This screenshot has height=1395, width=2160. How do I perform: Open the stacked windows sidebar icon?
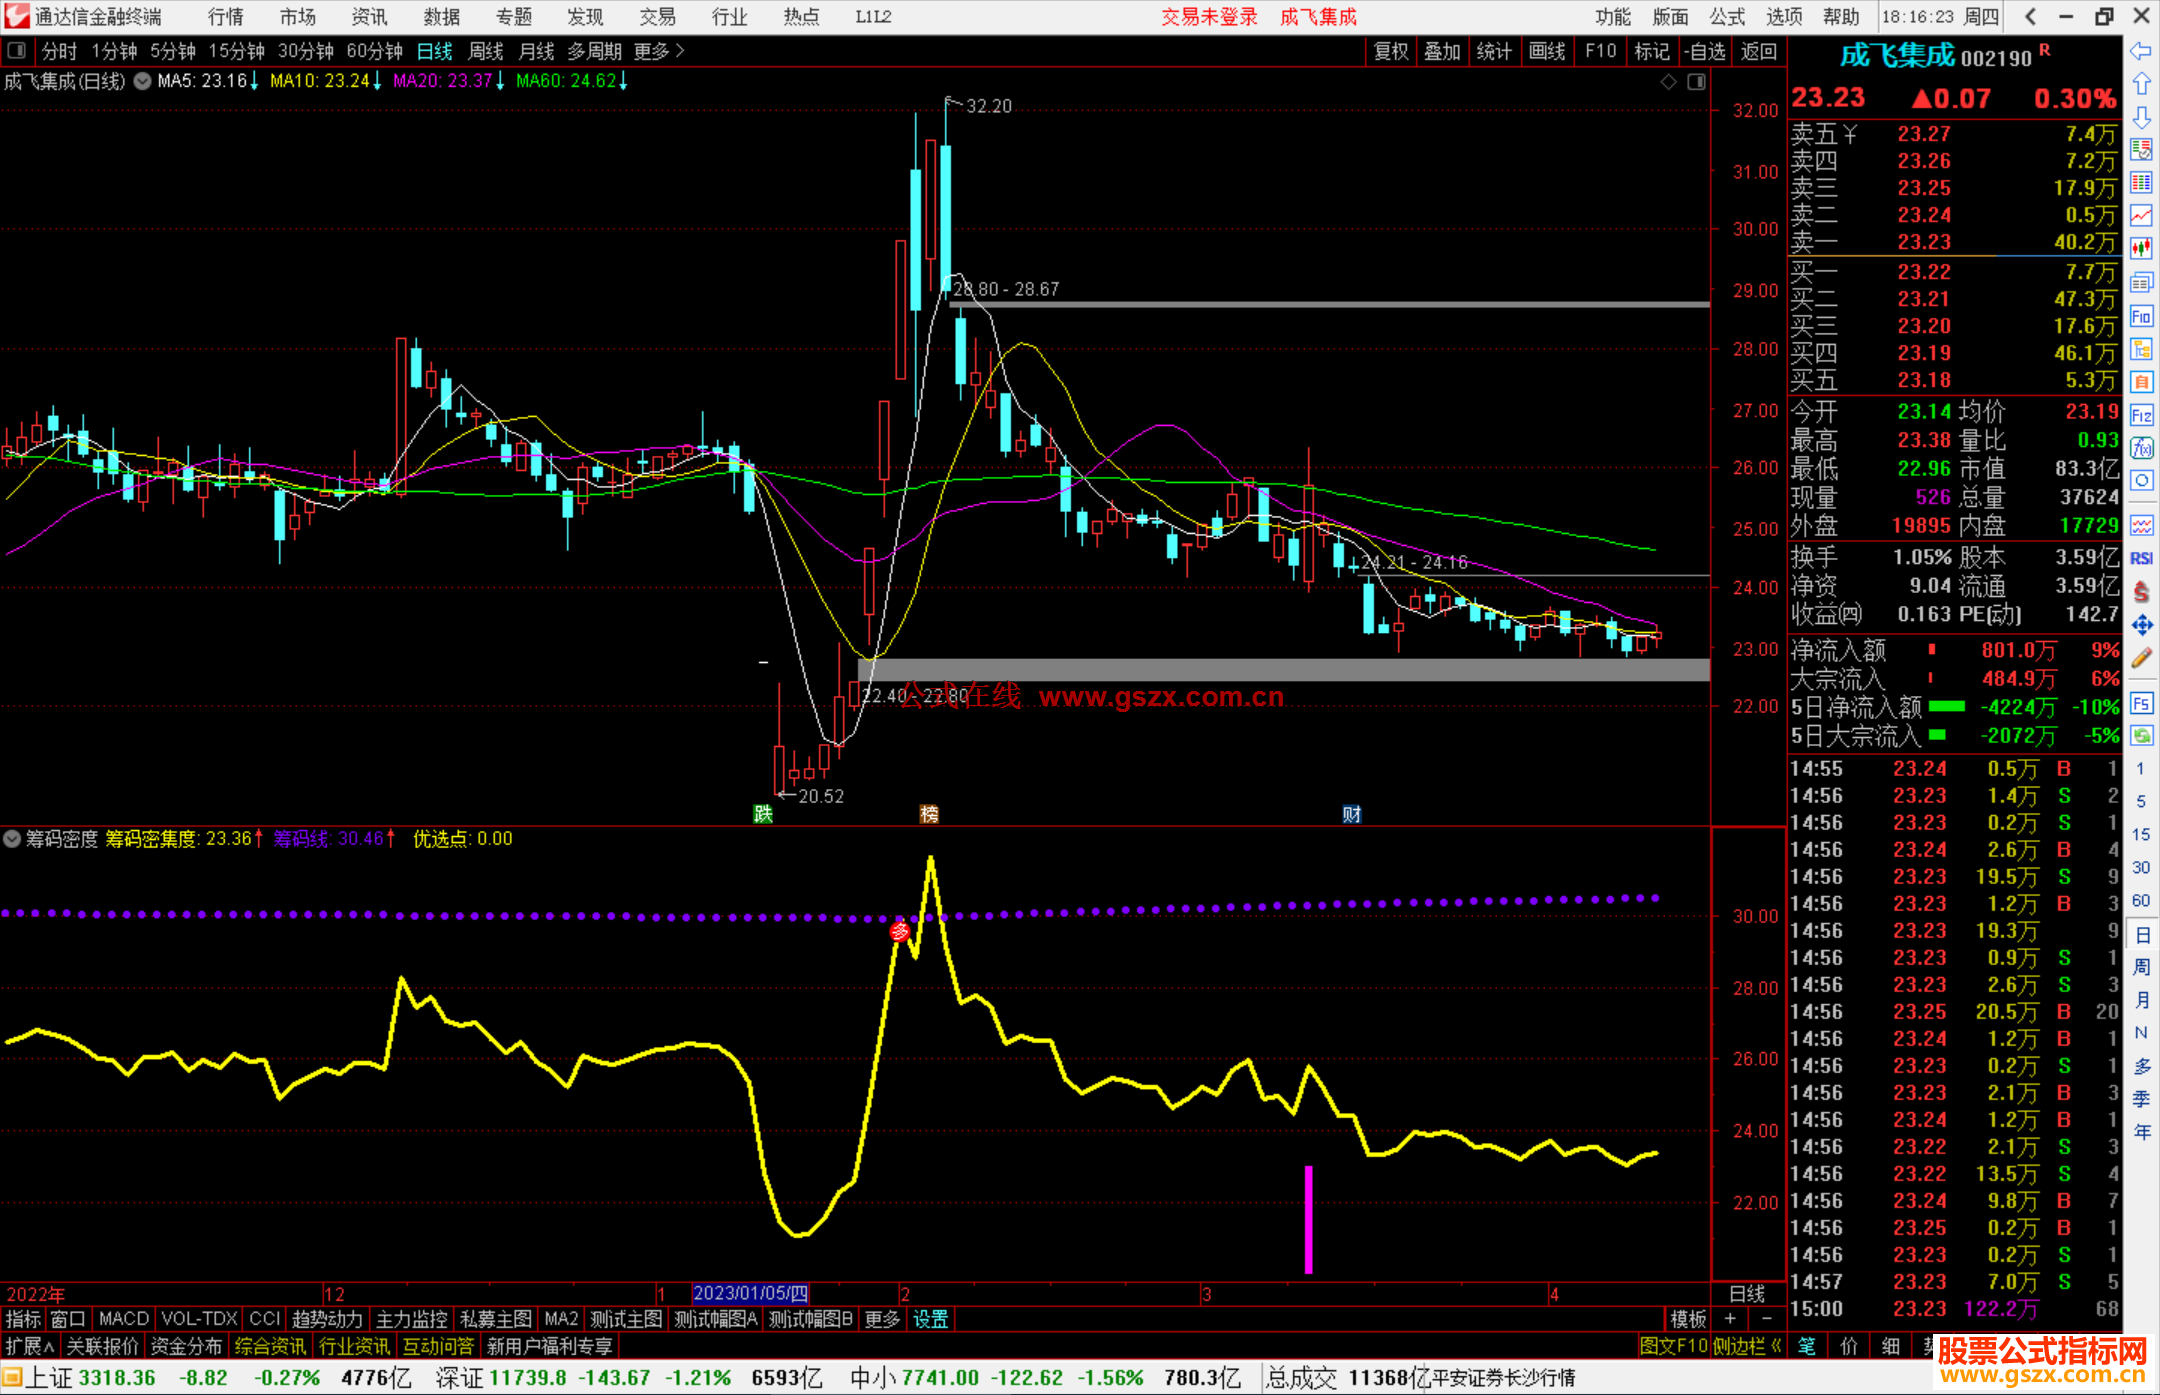coord(2141,283)
